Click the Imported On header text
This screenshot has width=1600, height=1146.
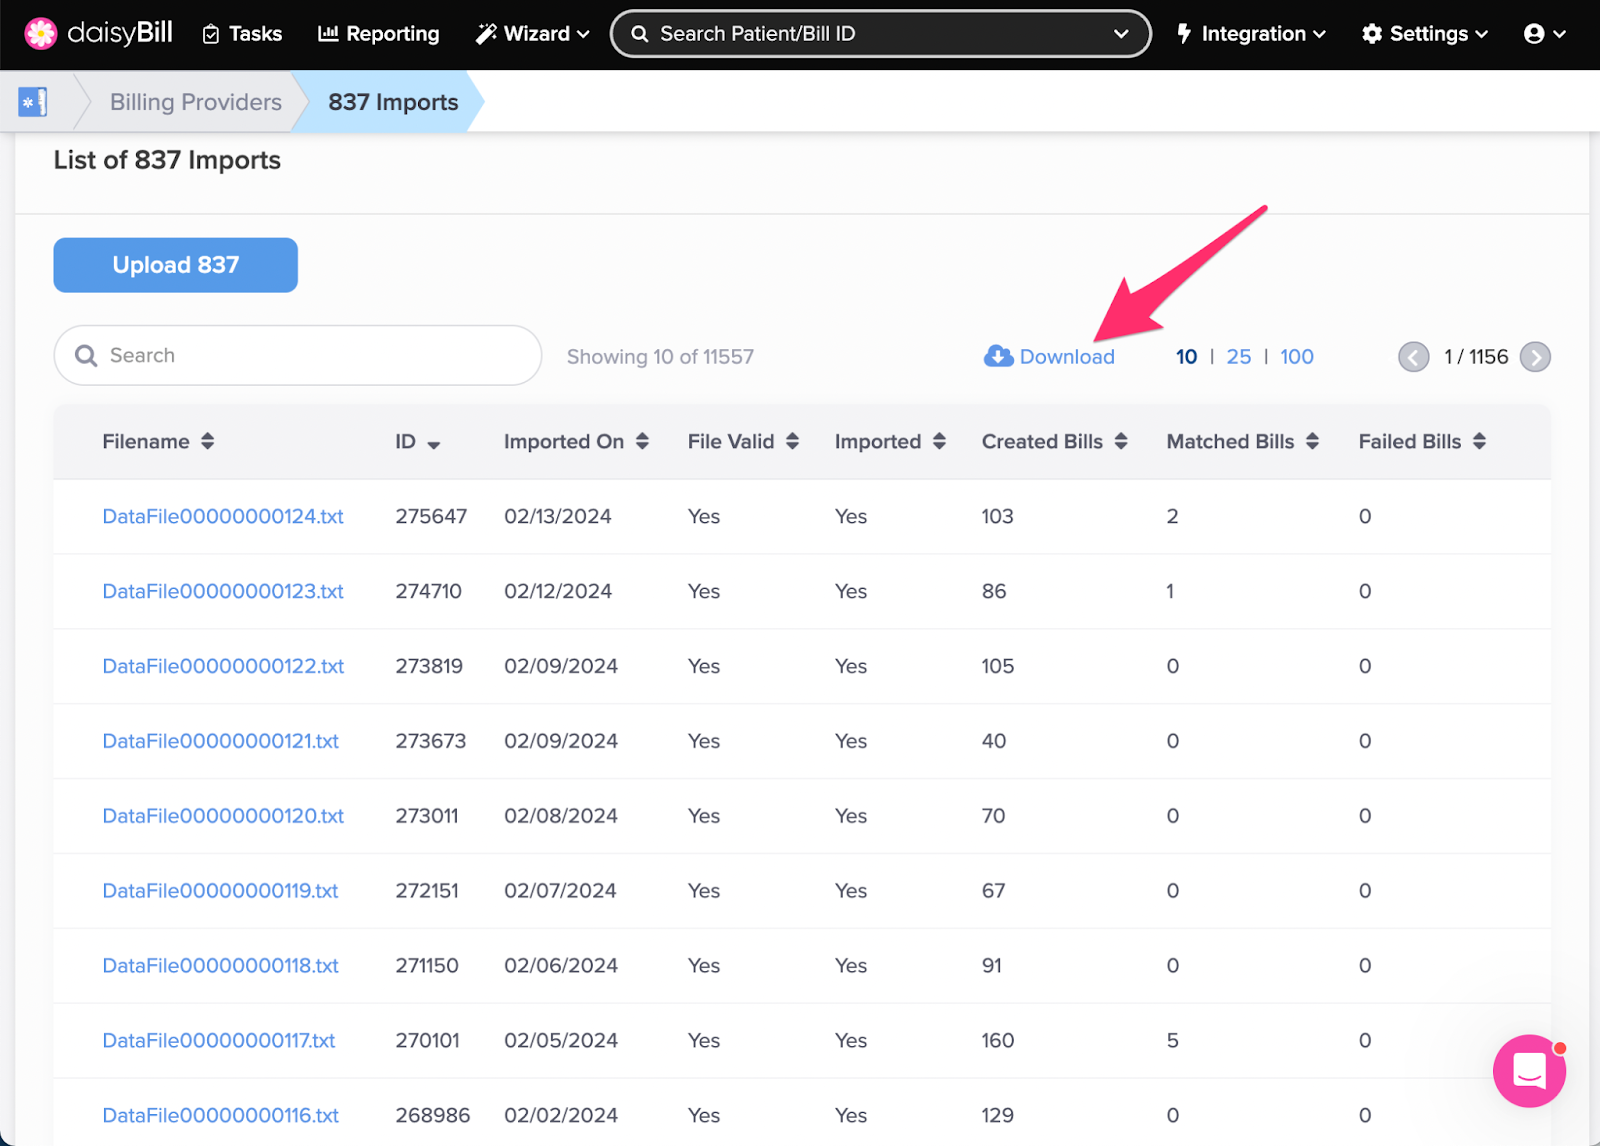pos(564,442)
